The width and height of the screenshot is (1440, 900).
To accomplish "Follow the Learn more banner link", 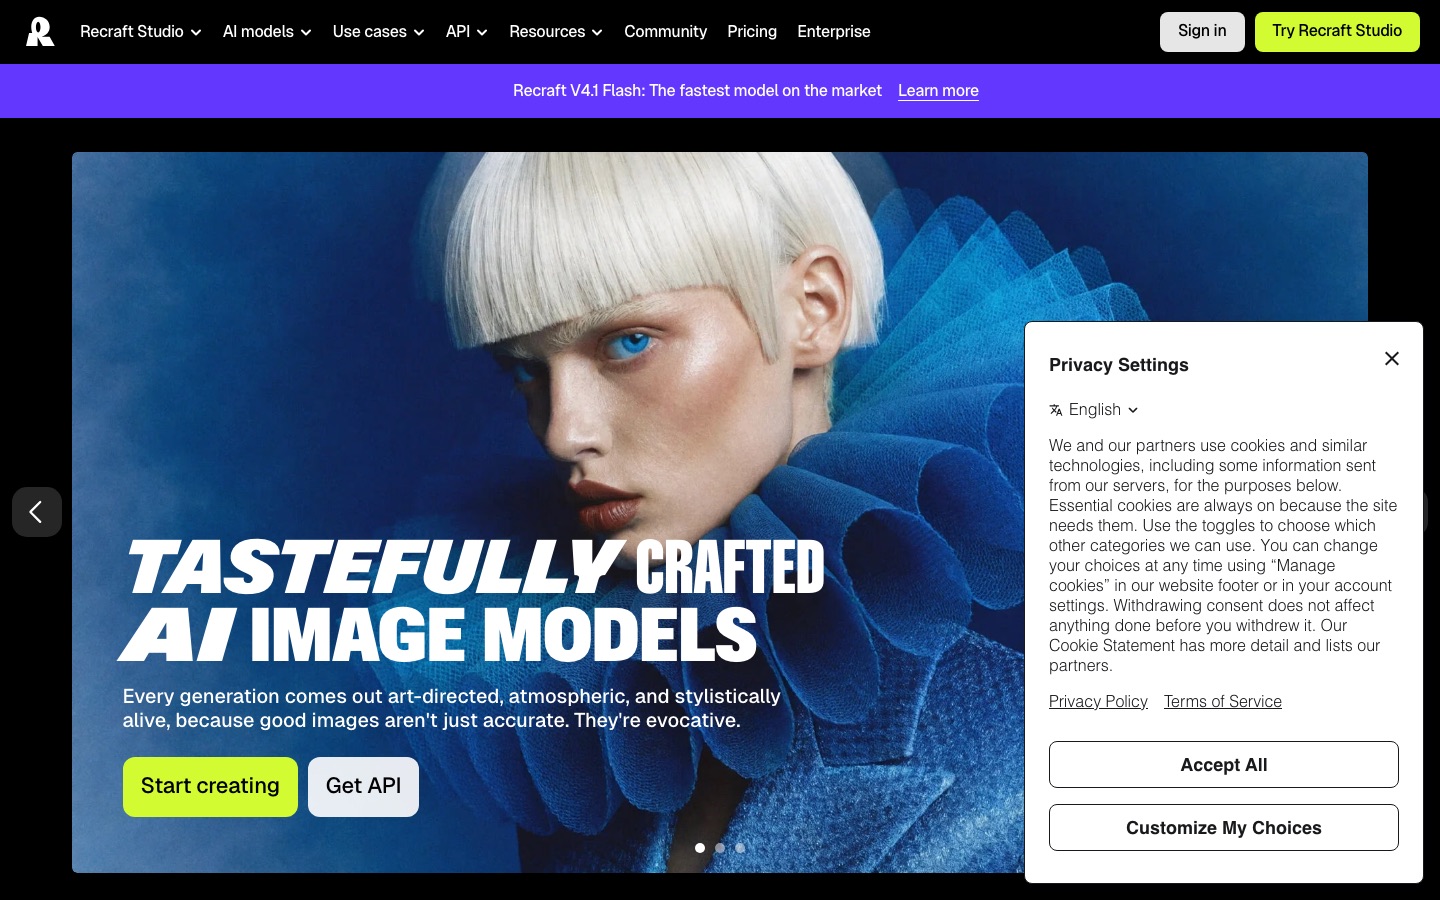I will pos(938,91).
